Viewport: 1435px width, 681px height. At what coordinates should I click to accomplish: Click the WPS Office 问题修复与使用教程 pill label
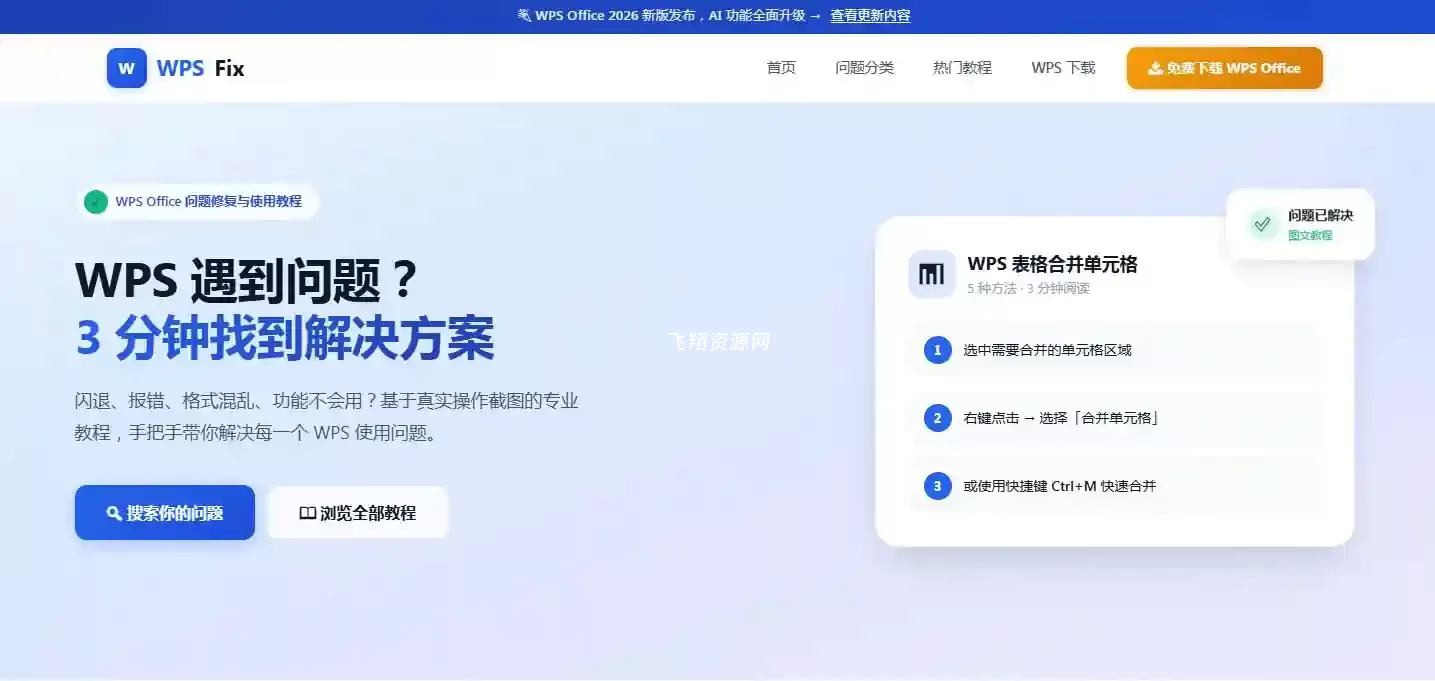[208, 201]
